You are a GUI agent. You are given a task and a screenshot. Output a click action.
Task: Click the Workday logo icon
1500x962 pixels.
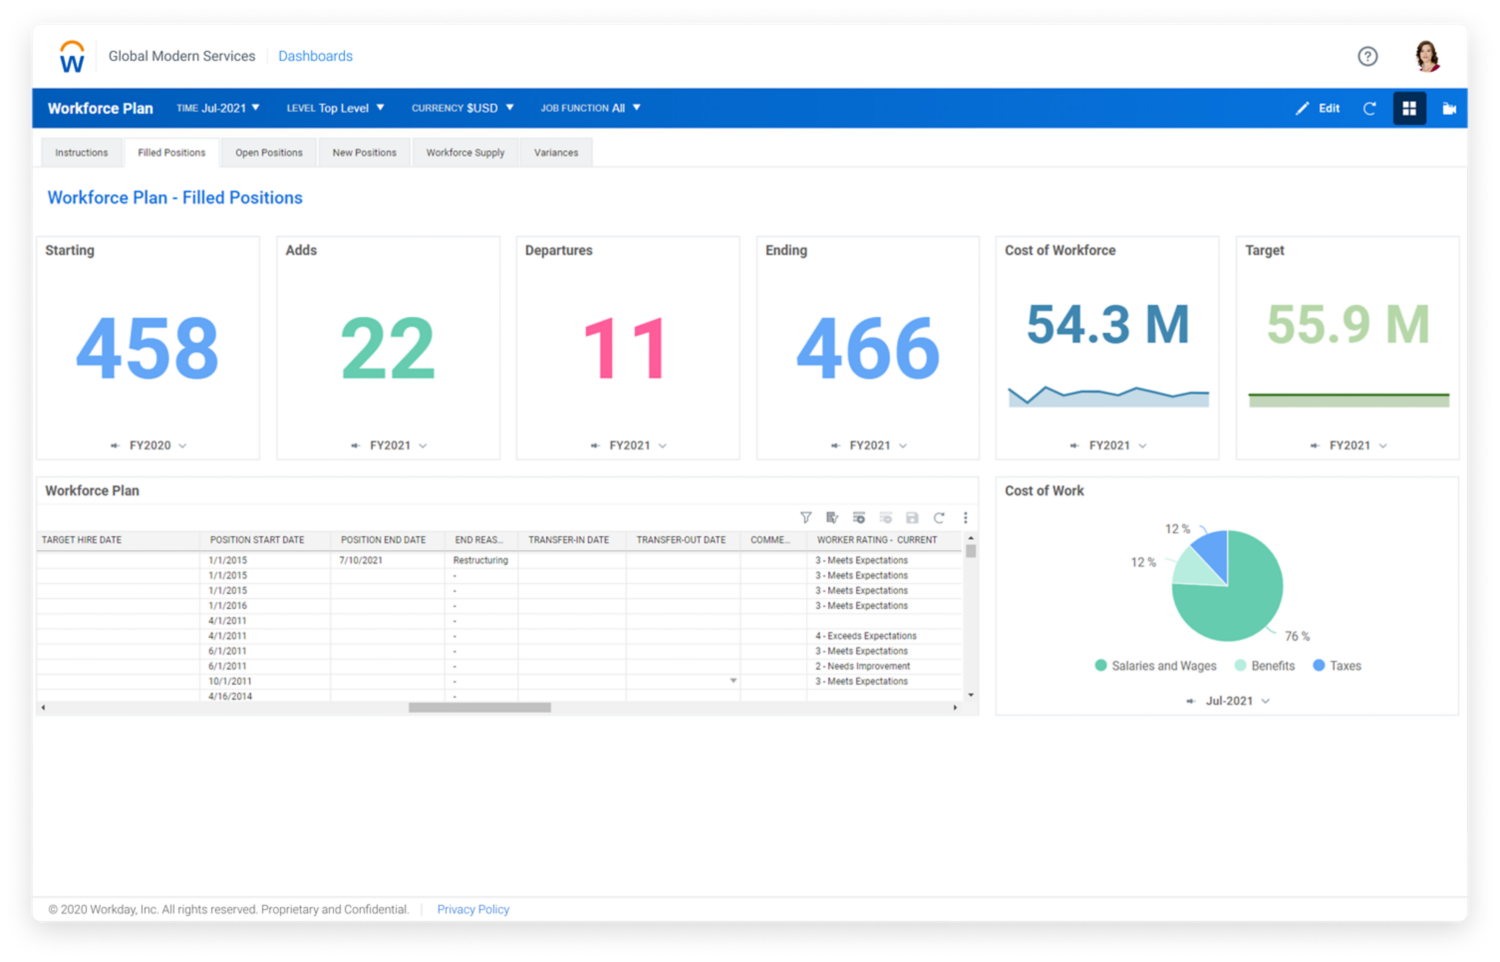pos(72,57)
